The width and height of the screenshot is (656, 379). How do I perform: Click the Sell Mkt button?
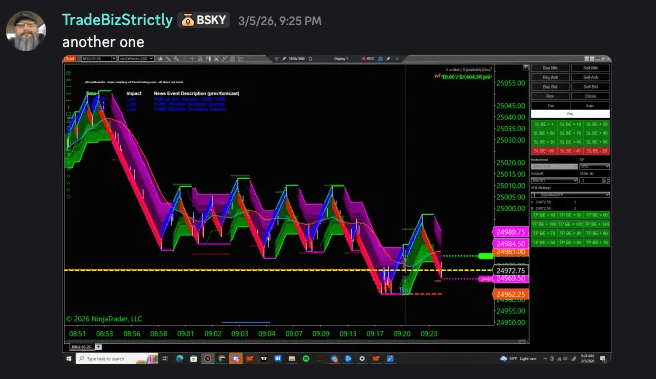click(x=590, y=68)
